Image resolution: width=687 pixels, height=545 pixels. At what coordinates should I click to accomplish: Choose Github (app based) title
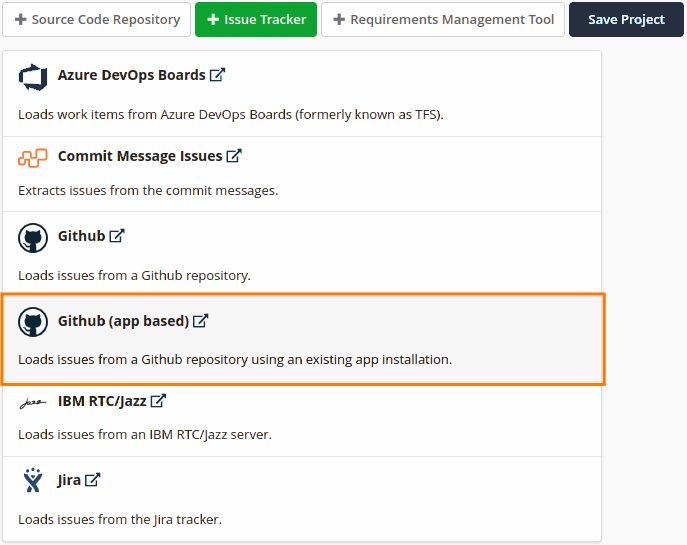[124, 321]
